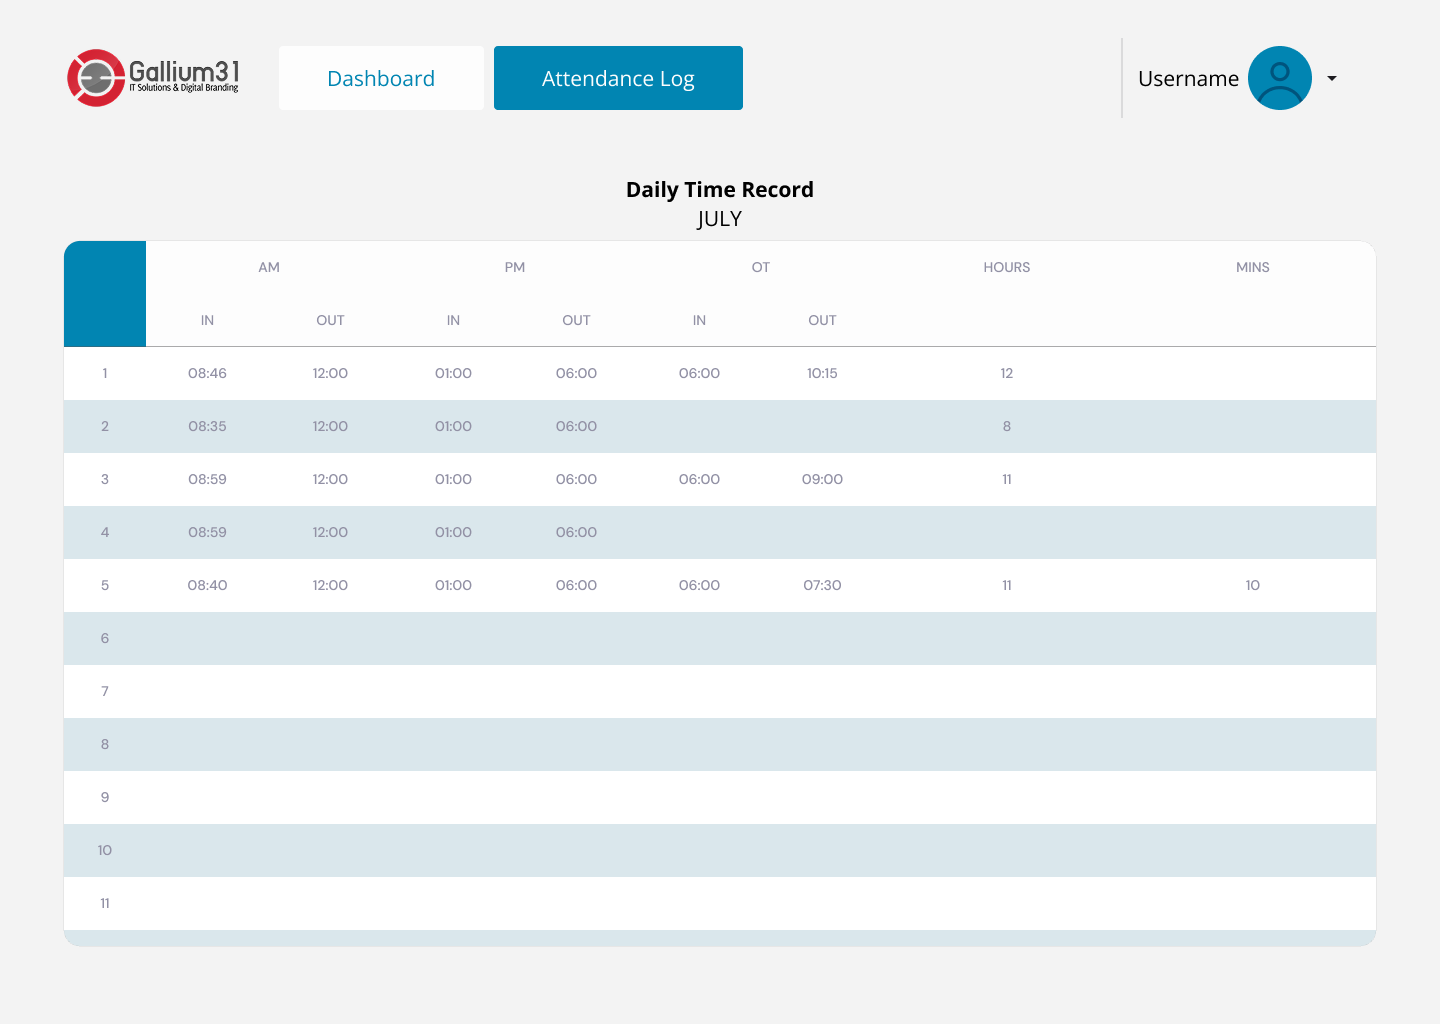Click the Username label text
The width and height of the screenshot is (1440, 1024).
(x=1189, y=78)
